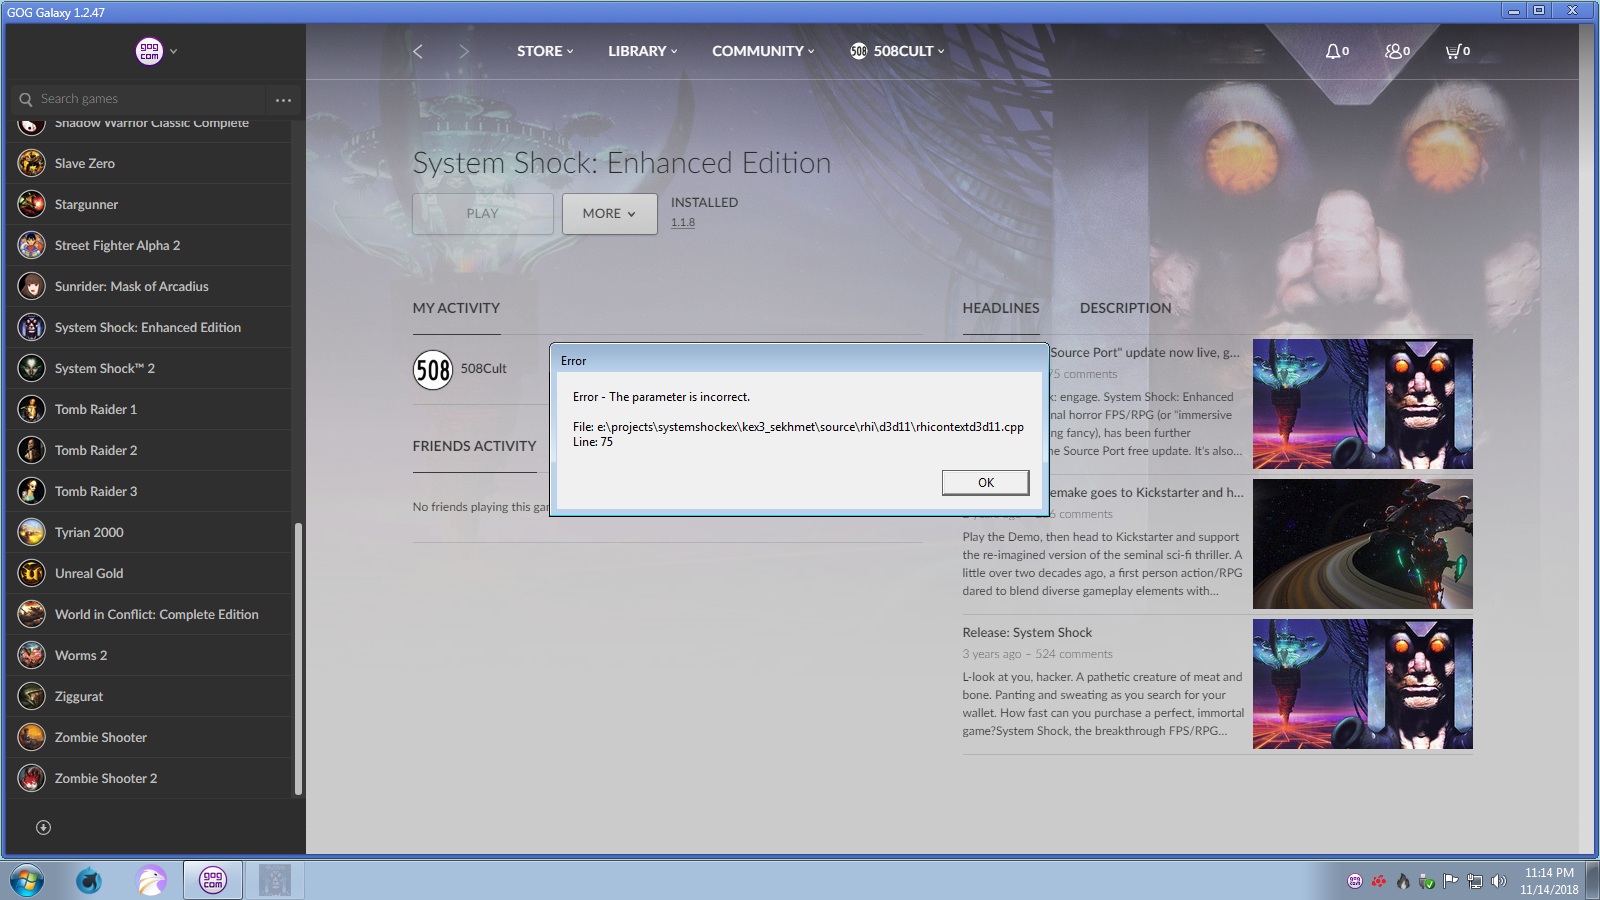The width and height of the screenshot is (1600, 900).
Task: Click the PLAY button
Action: click(482, 214)
